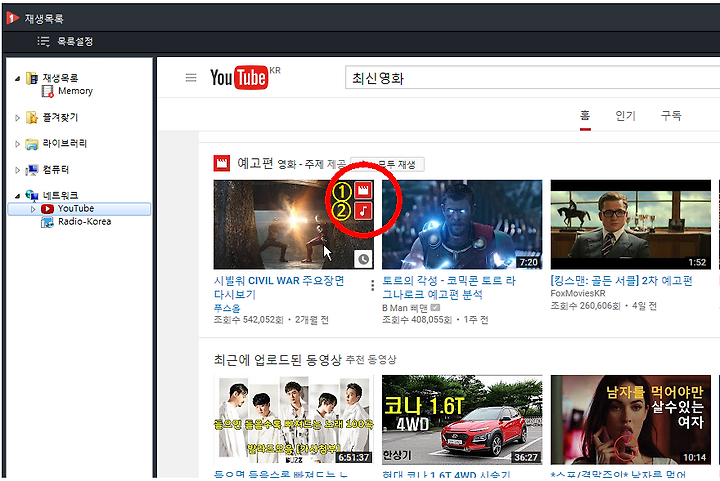Select 컴퓨터 in the tree
The width and height of the screenshot is (720, 481).
[56, 170]
